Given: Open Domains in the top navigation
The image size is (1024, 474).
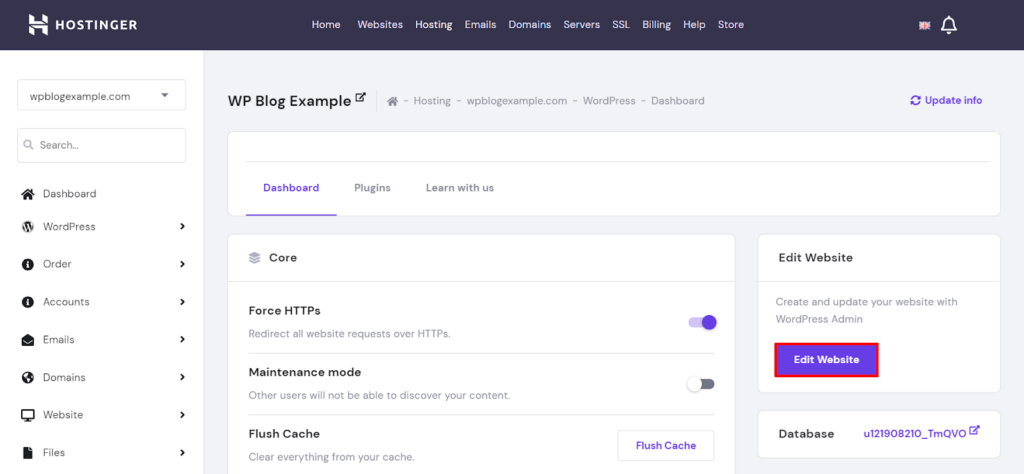Looking at the screenshot, I should point(530,25).
